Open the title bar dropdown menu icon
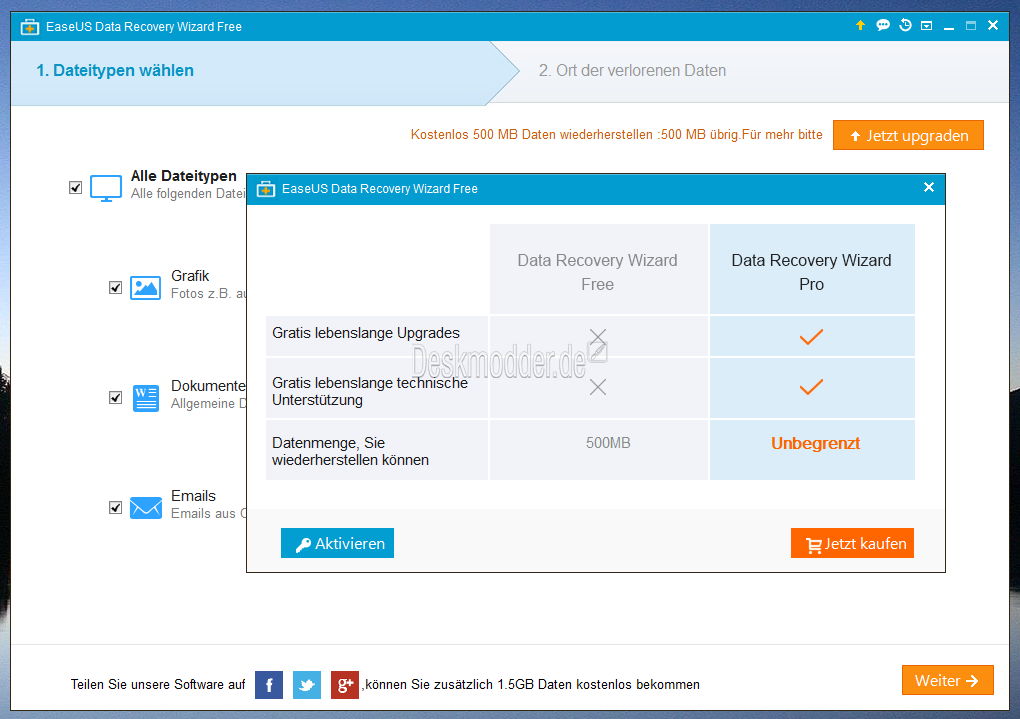 tap(926, 26)
